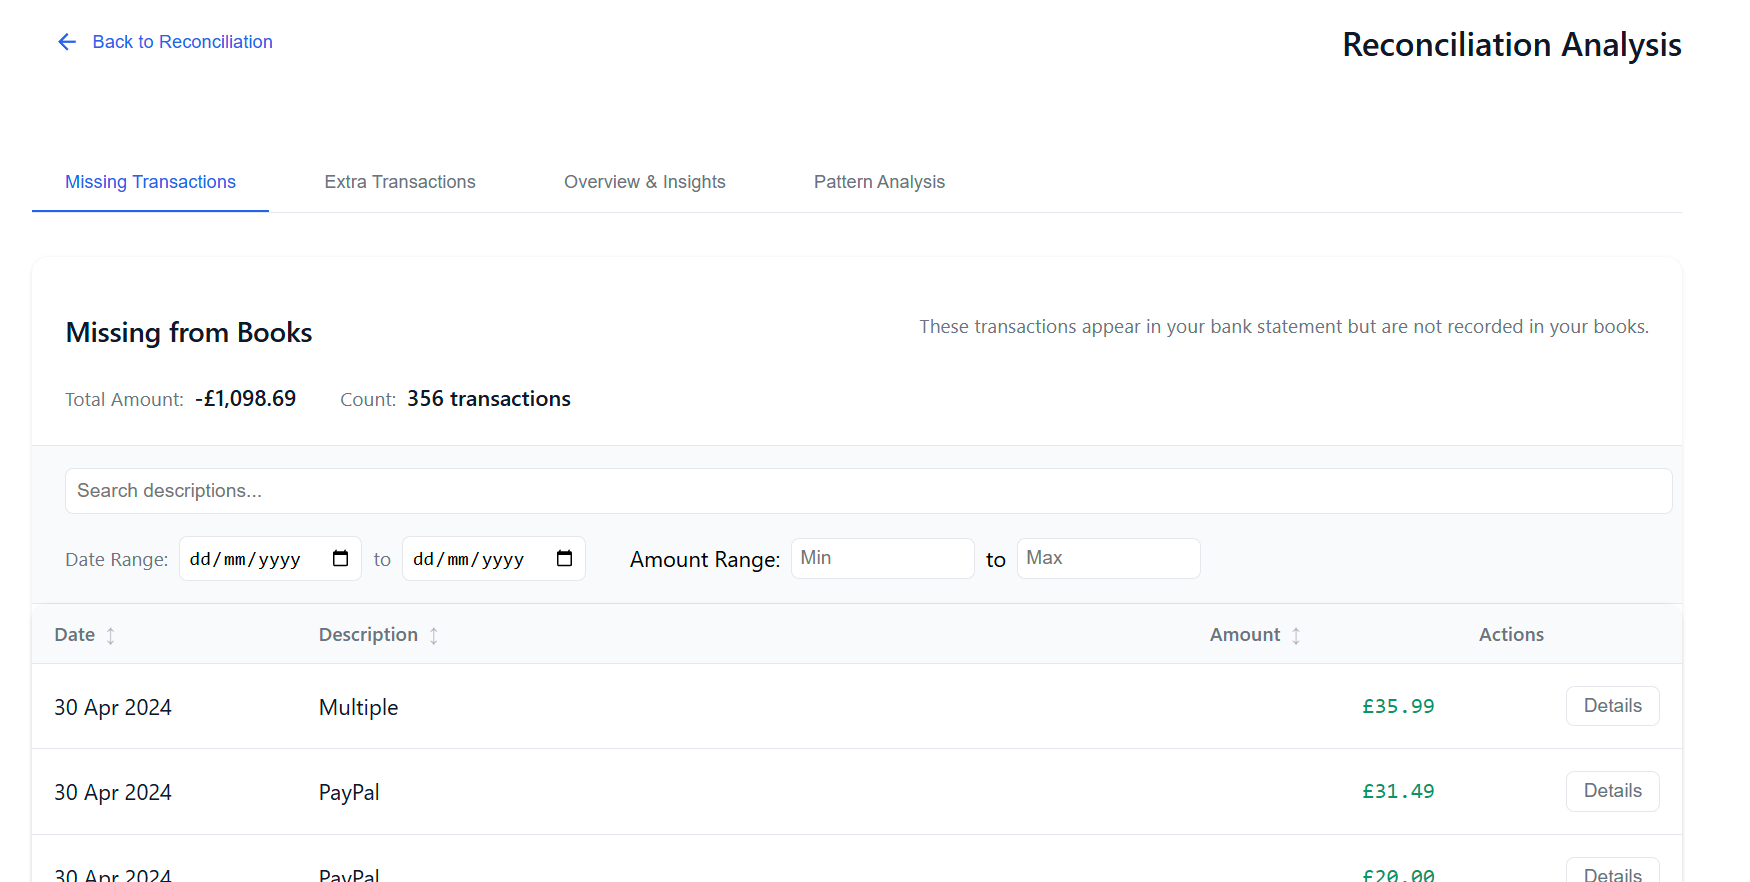The width and height of the screenshot is (1750, 882).
Task: Select the Multiple transaction row description
Action: [x=358, y=708]
